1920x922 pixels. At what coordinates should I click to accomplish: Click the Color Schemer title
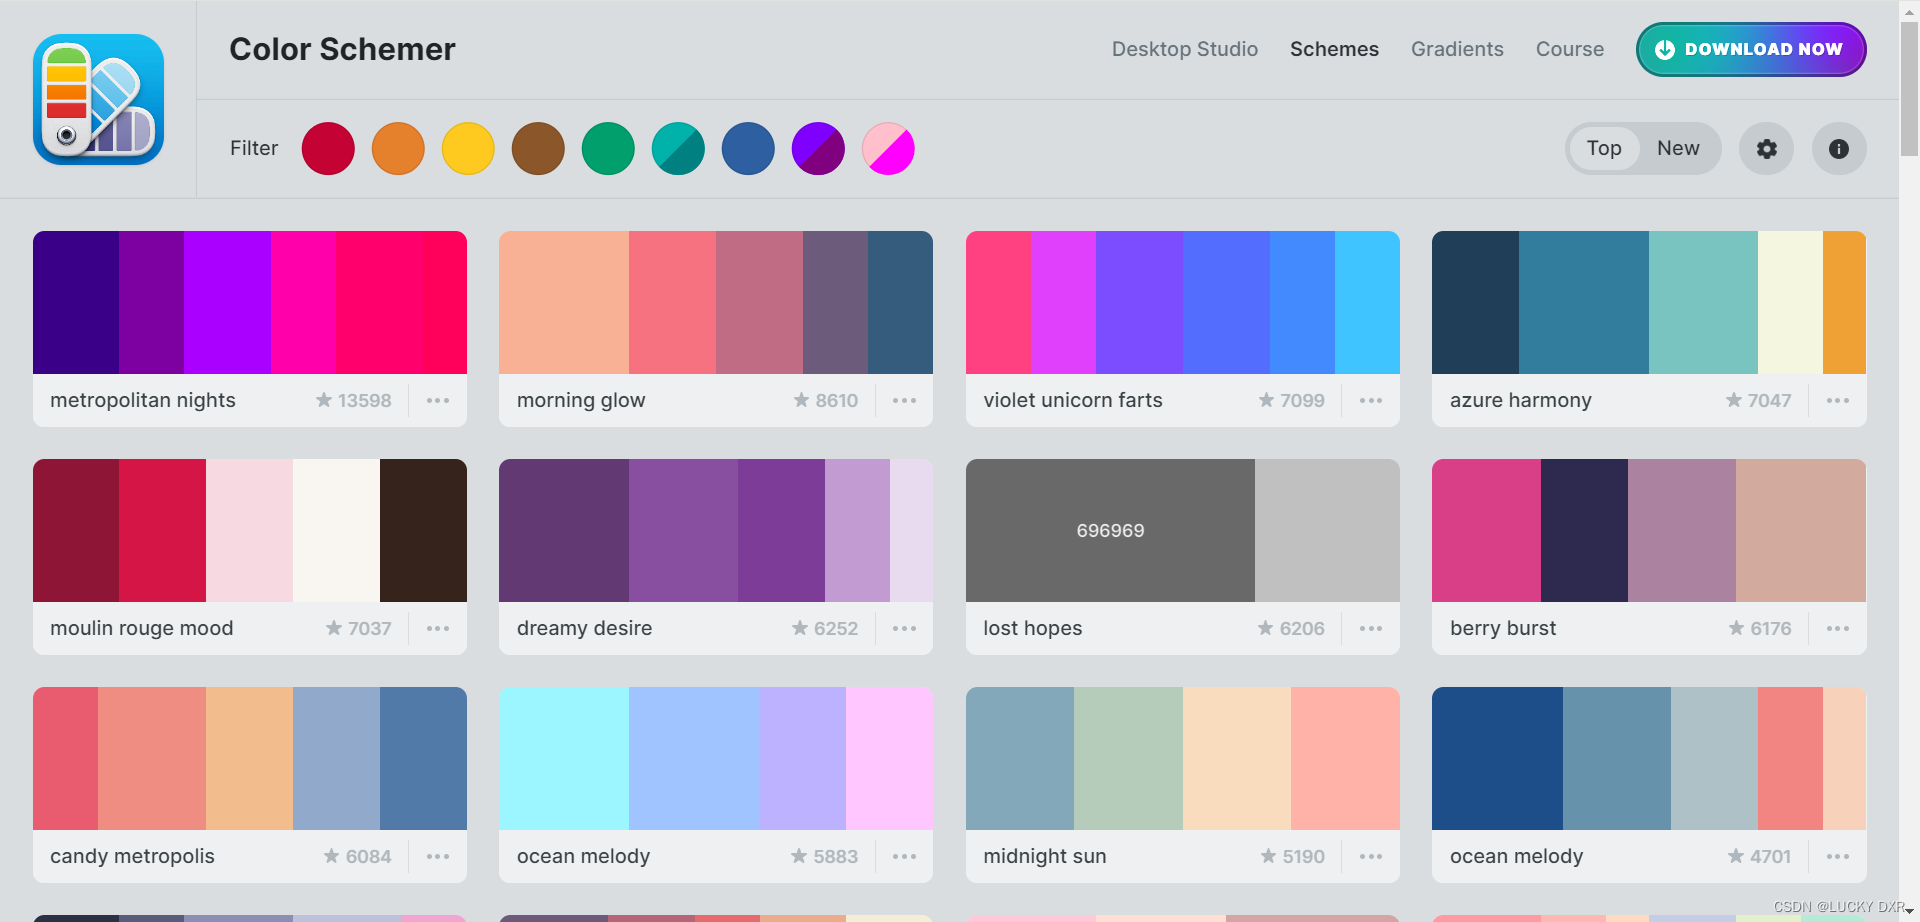342,49
